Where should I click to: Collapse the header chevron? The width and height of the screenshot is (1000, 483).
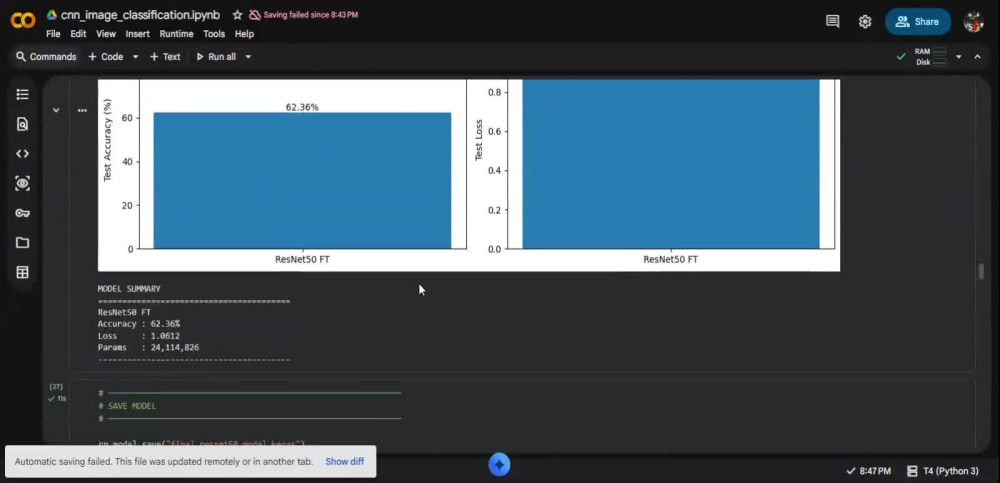(x=977, y=57)
